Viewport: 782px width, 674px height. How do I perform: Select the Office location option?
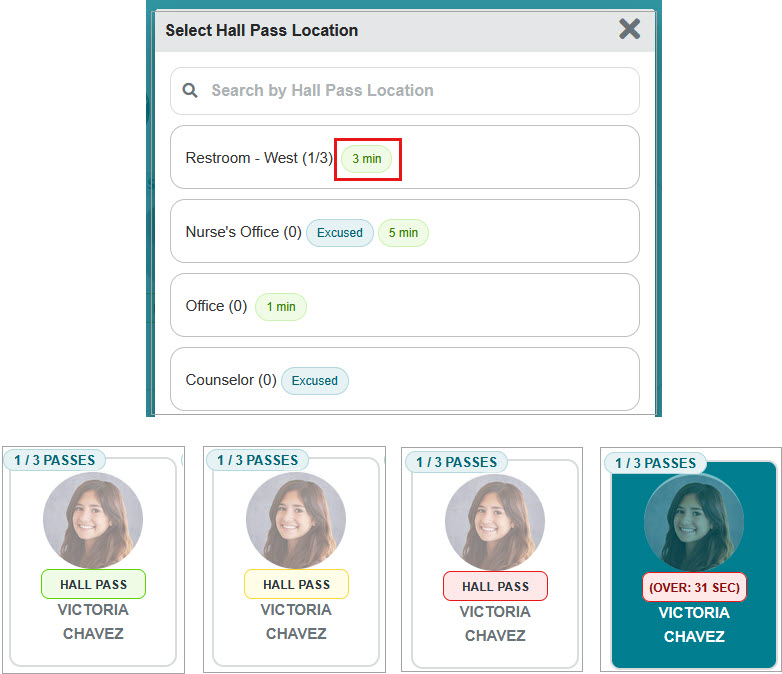pos(215,306)
